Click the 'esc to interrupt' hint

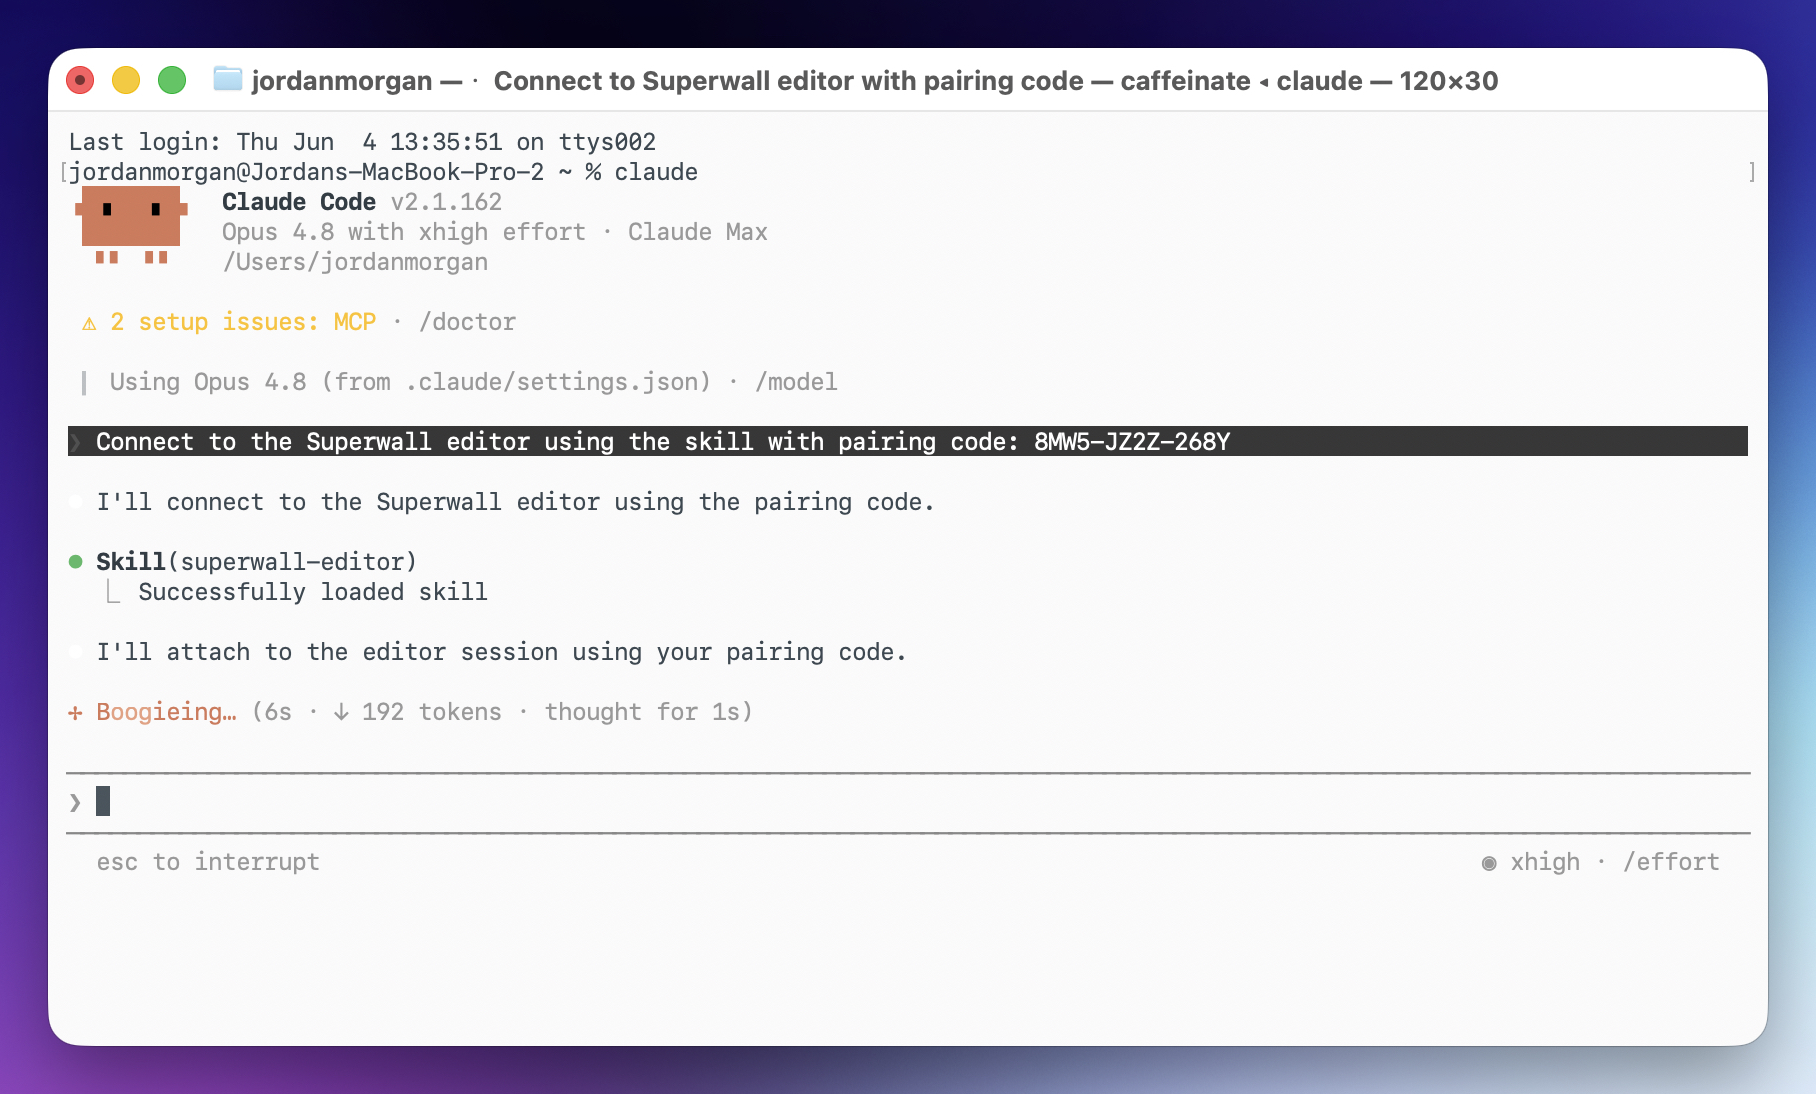tap(208, 862)
